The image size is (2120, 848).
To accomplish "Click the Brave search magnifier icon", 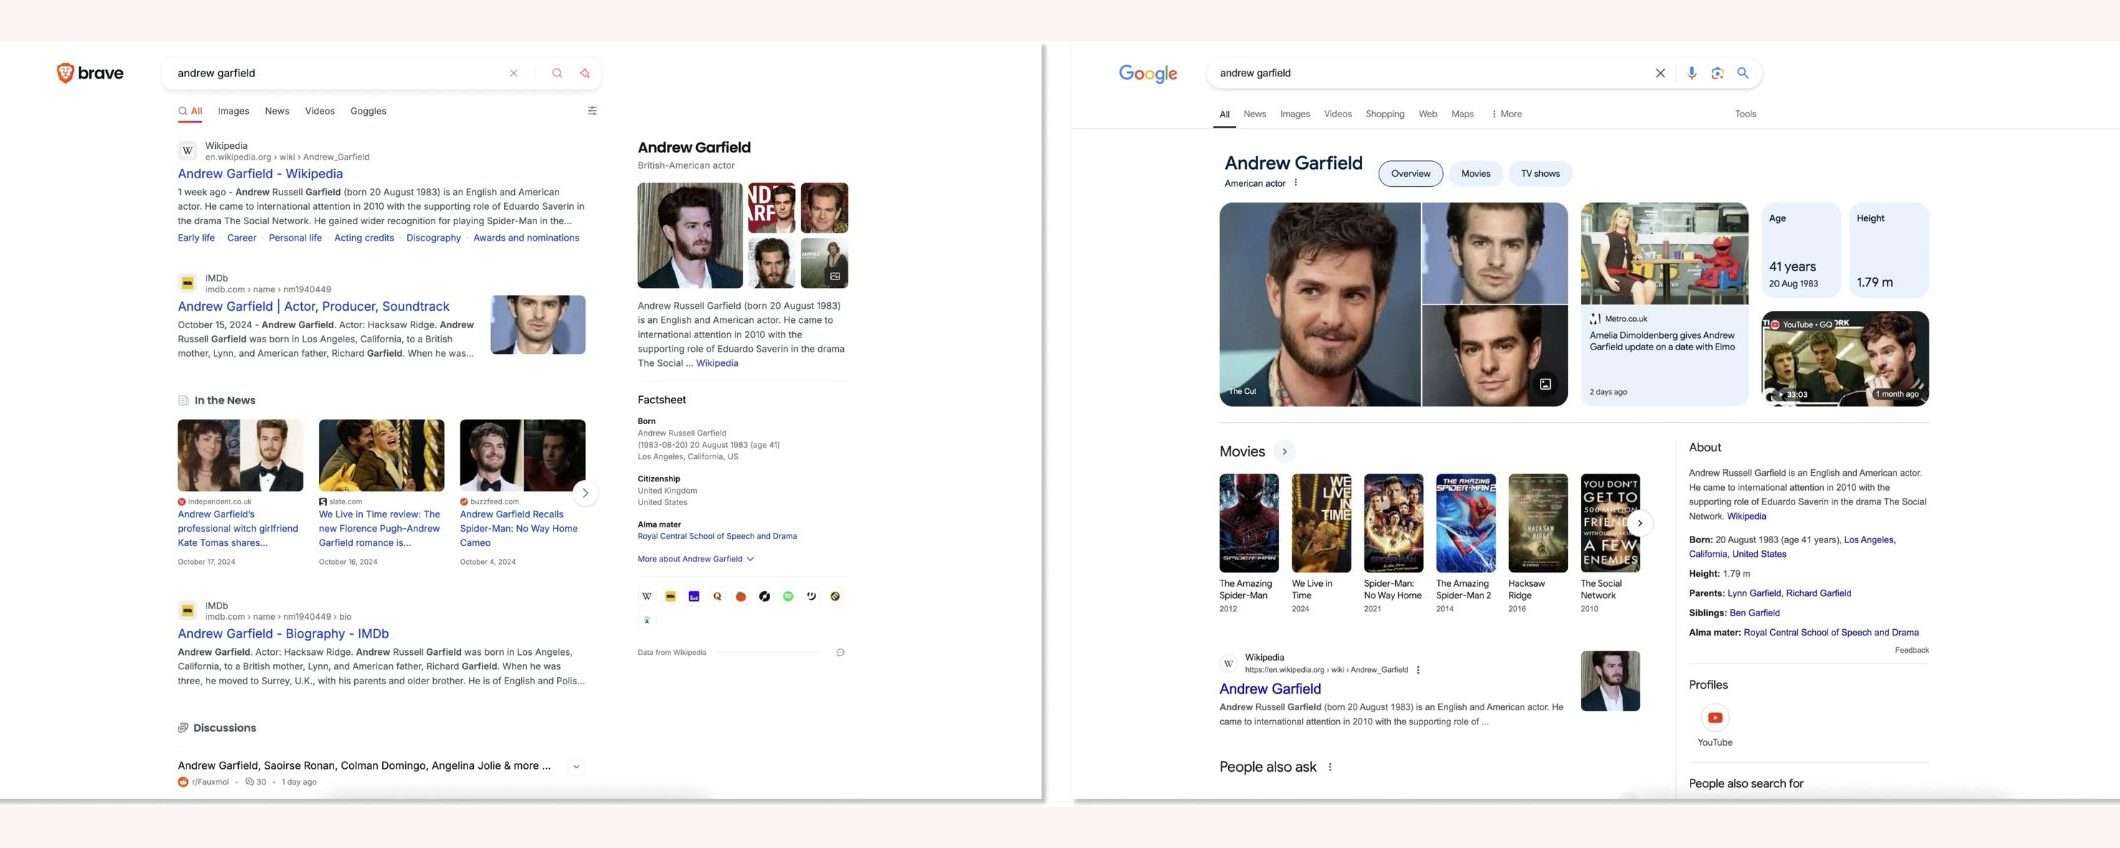I will 557,73.
